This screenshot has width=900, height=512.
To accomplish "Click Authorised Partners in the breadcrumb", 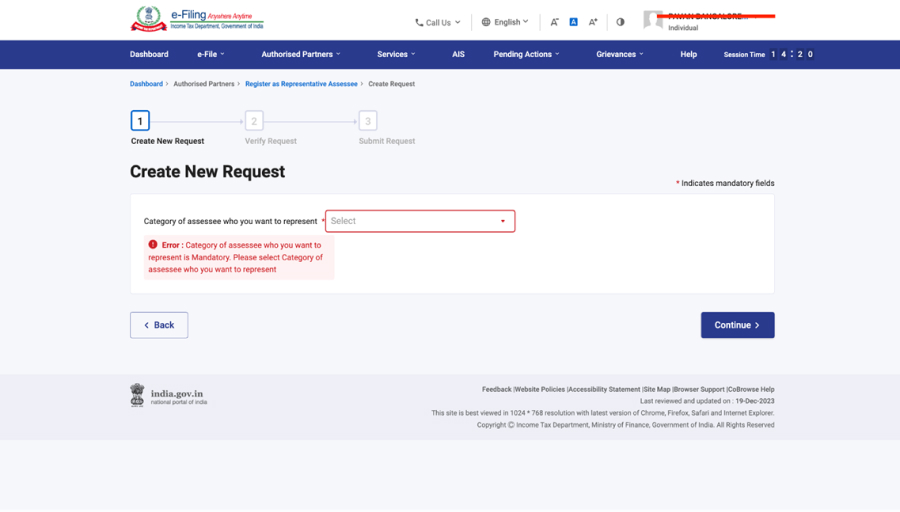I will pyautogui.click(x=204, y=84).
